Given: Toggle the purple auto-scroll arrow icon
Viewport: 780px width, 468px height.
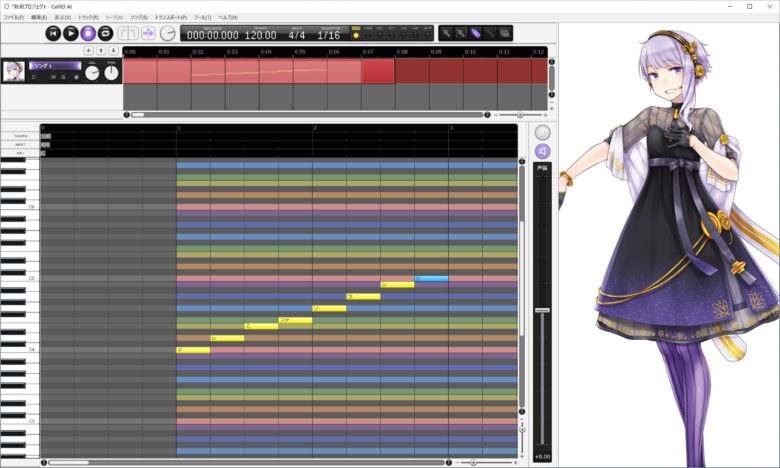Looking at the screenshot, I should [x=148, y=33].
